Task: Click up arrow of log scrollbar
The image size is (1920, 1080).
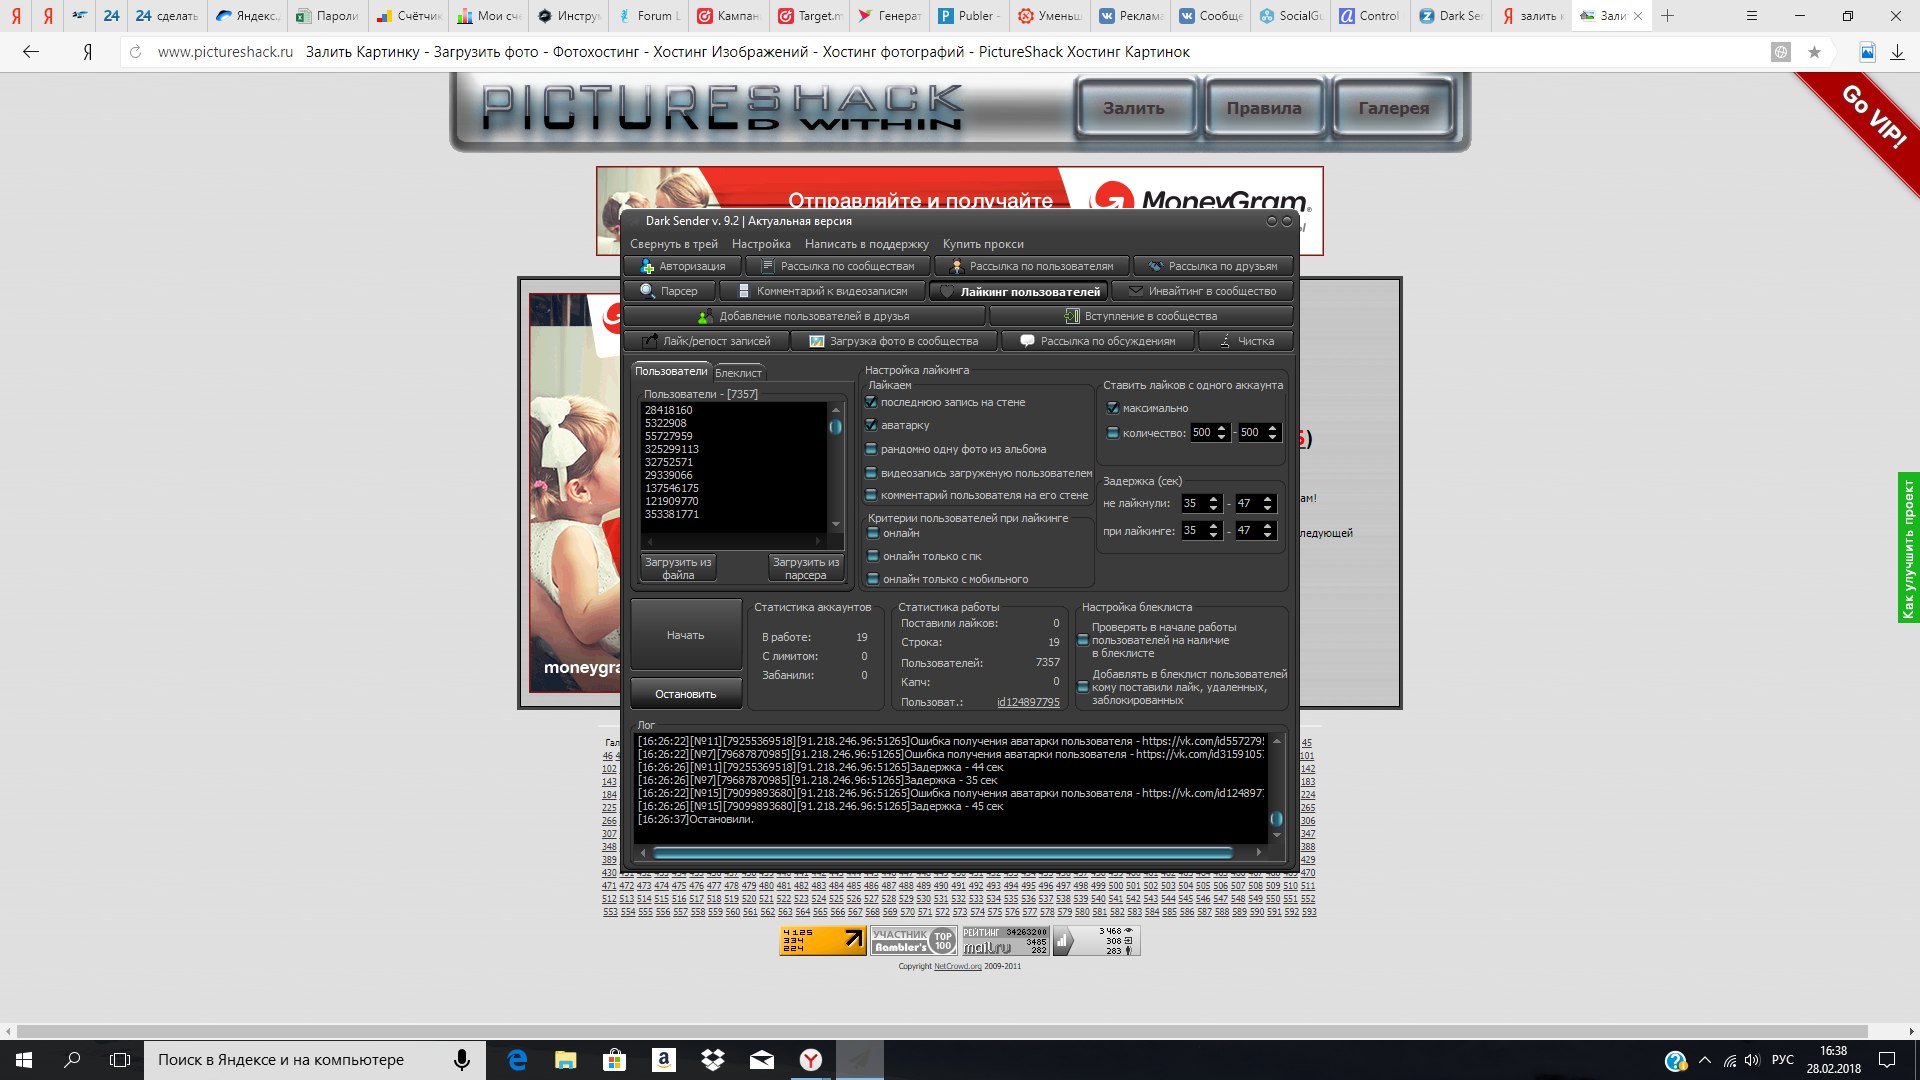Action: click(x=1277, y=741)
